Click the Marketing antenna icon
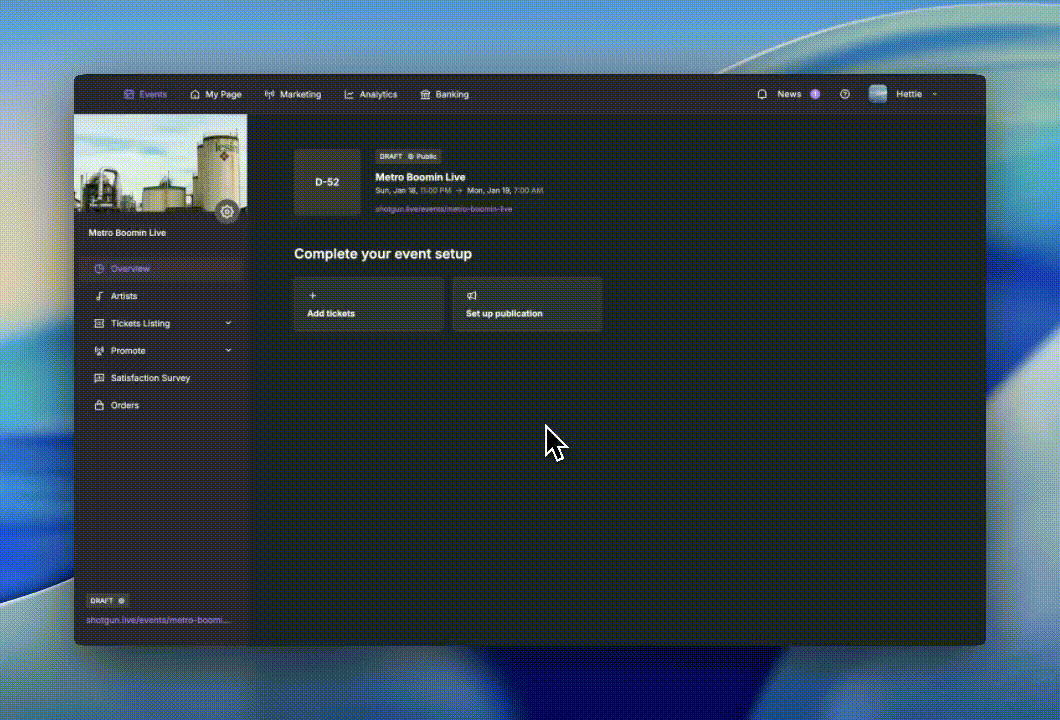Image resolution: width=1060 pixels, height=720 pixels. (269, 95)
